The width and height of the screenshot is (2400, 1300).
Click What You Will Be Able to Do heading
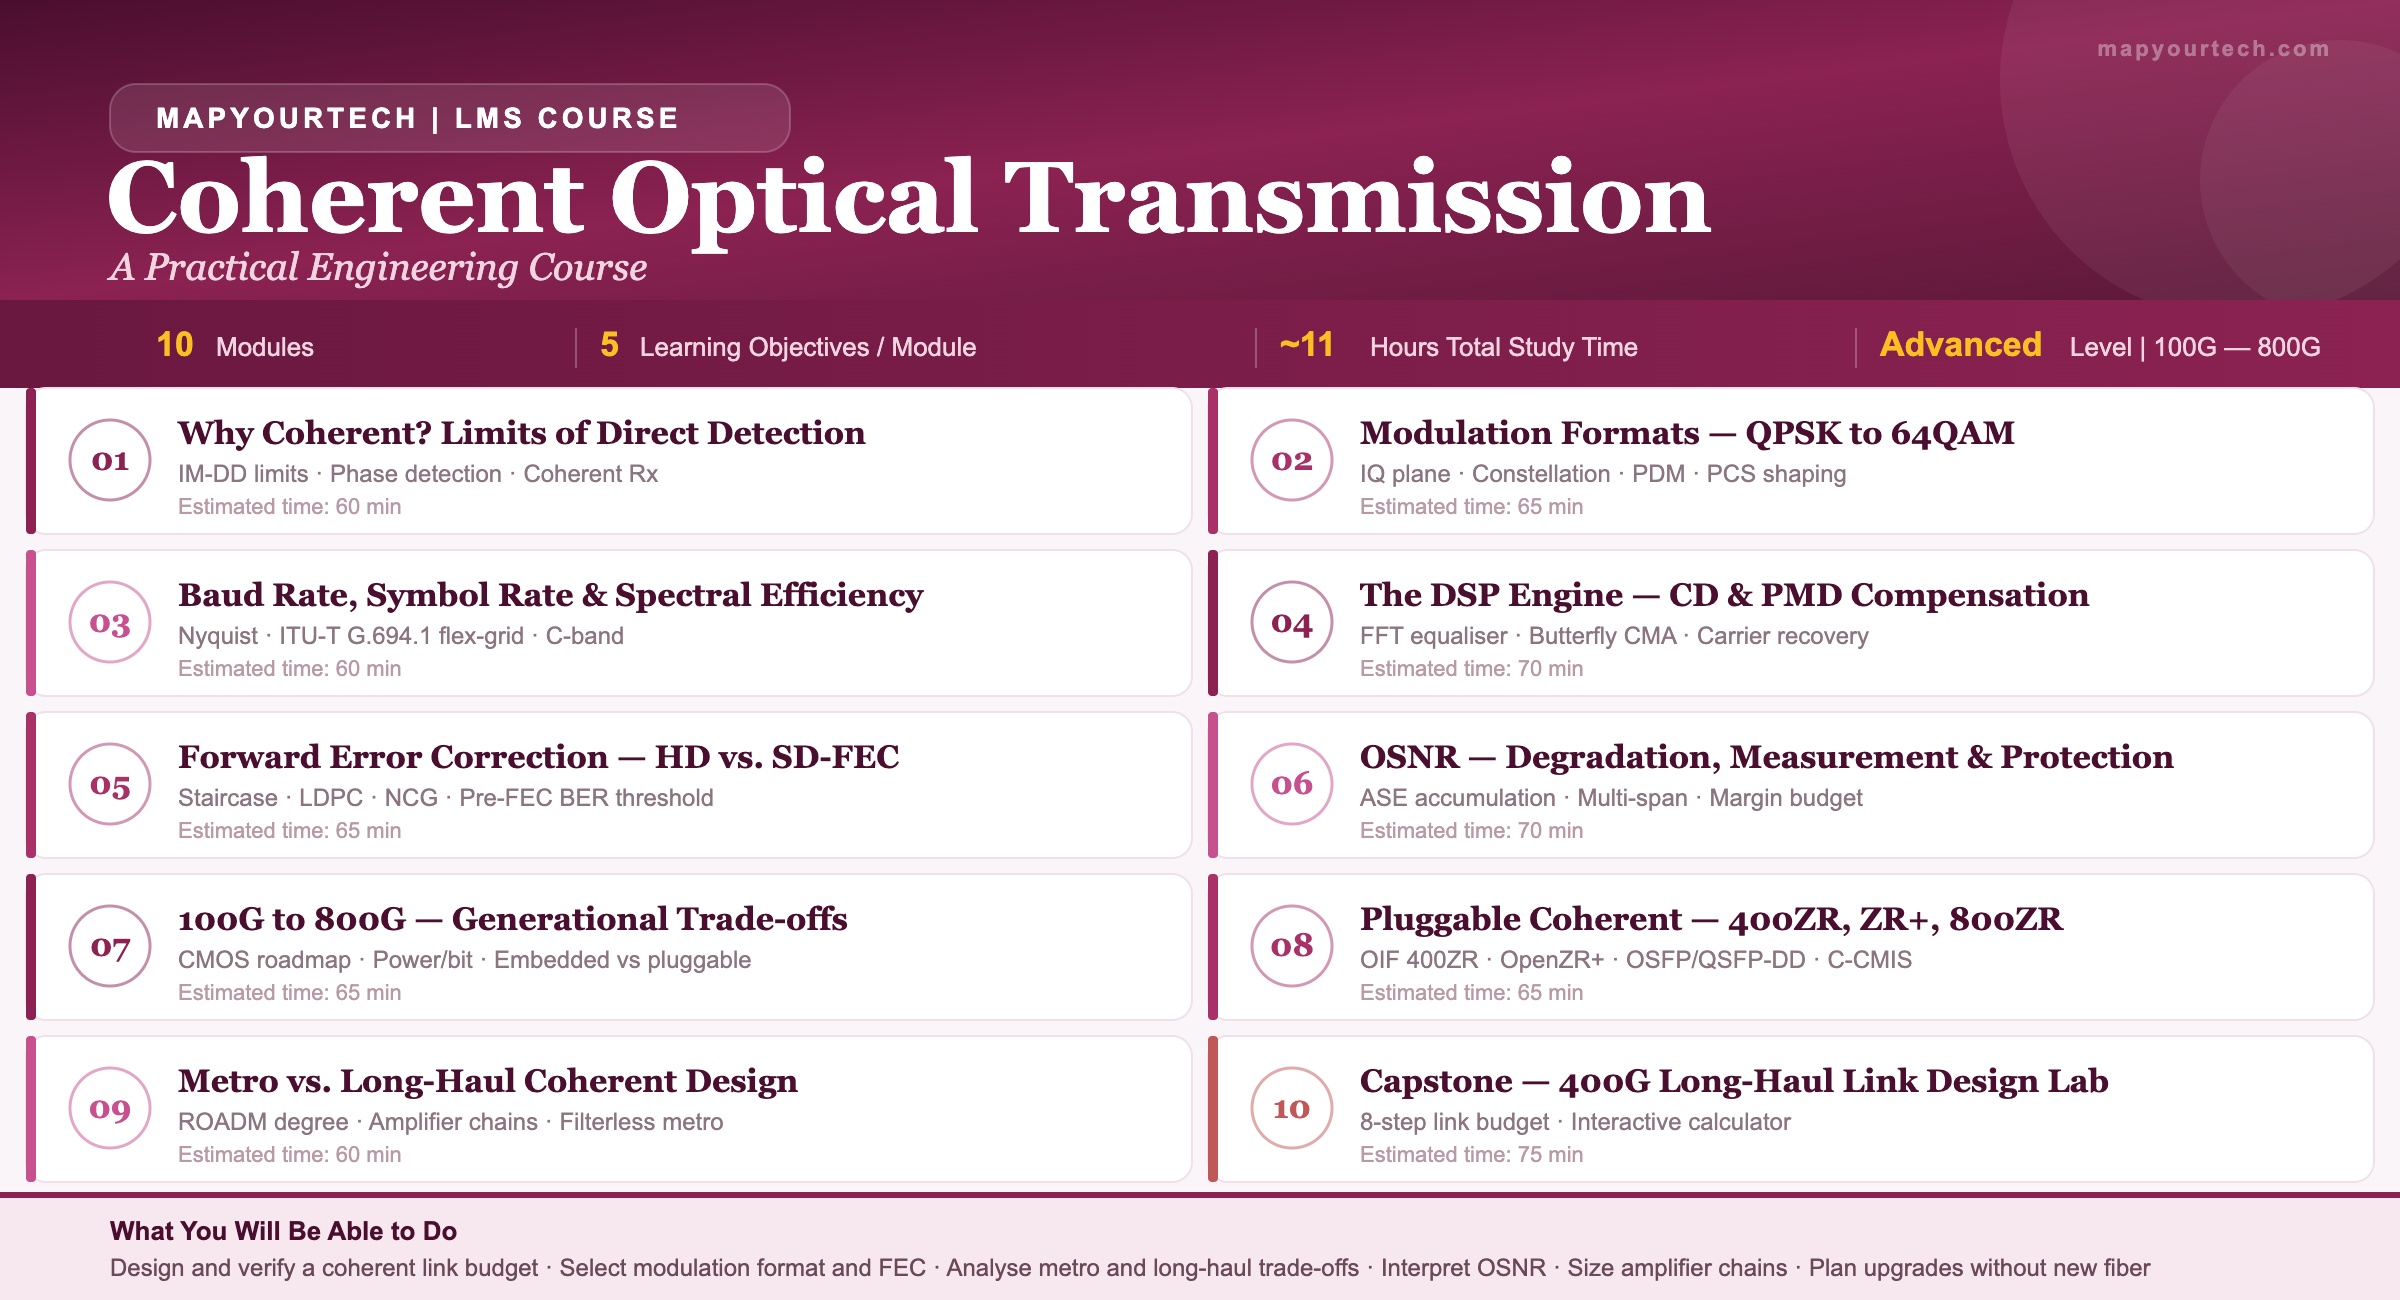tap(283, 1231)
